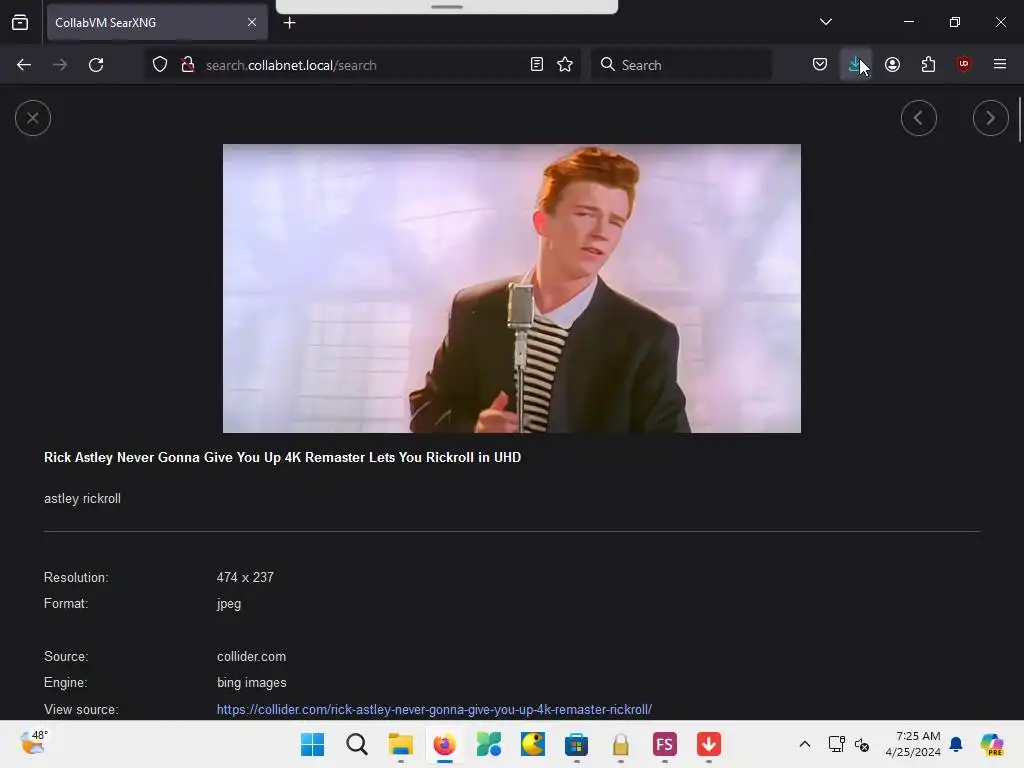The width and height of the screenshot is (1024, 768).
Task: Open network status tray icon
Action: point(836,744)
